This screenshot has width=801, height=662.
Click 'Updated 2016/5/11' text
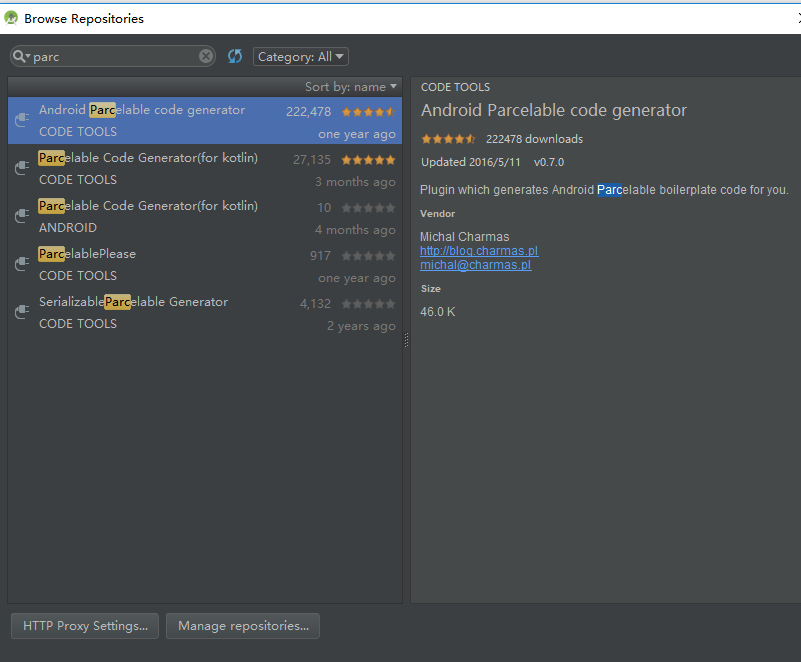pos(470,162)
